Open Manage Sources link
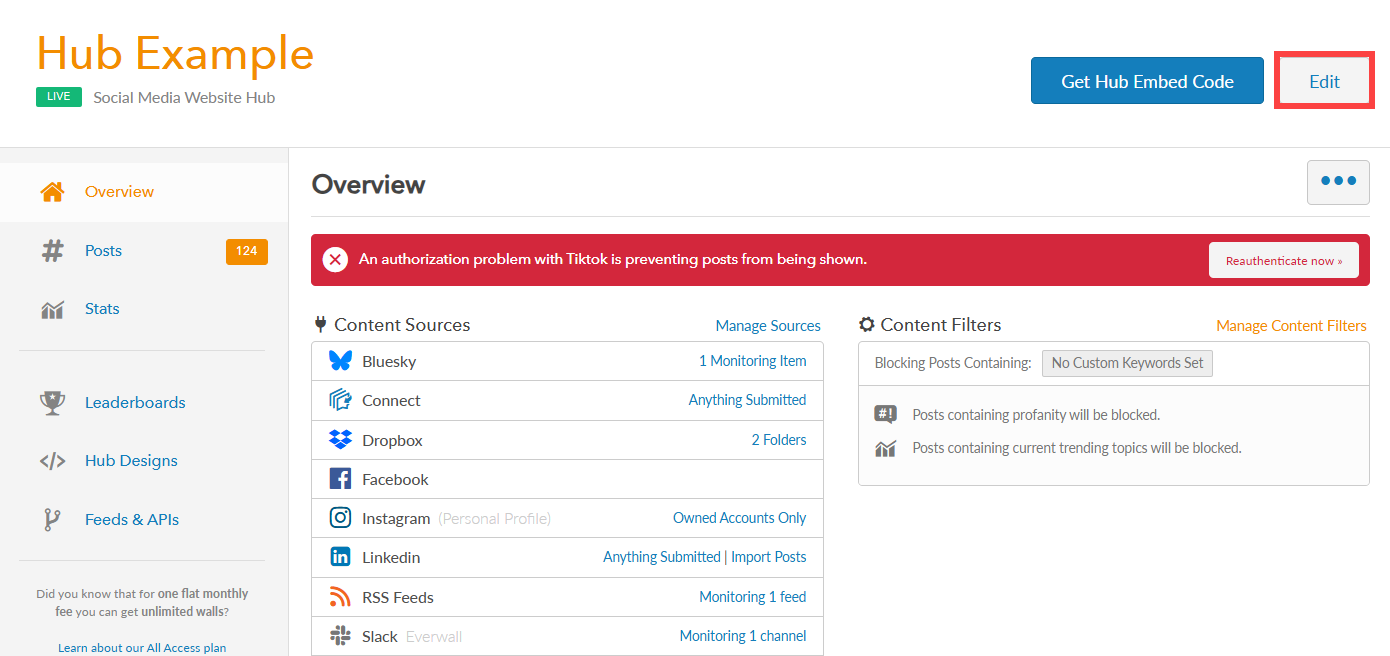The width and height of the screenshot is (1390, 656). pyautogui.click(x=768, y=326)
